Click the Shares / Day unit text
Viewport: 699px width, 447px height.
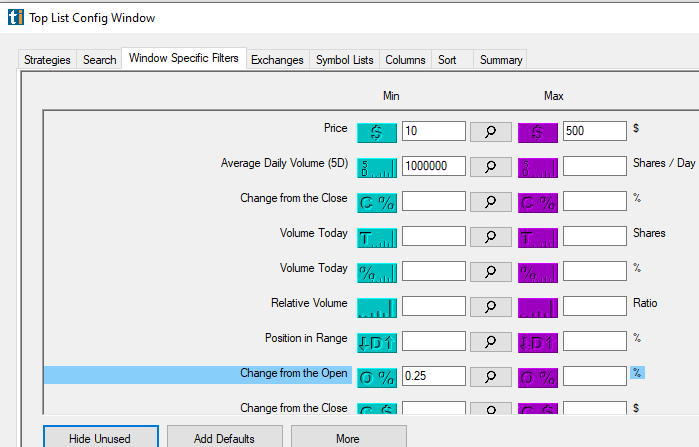[664, 163]
